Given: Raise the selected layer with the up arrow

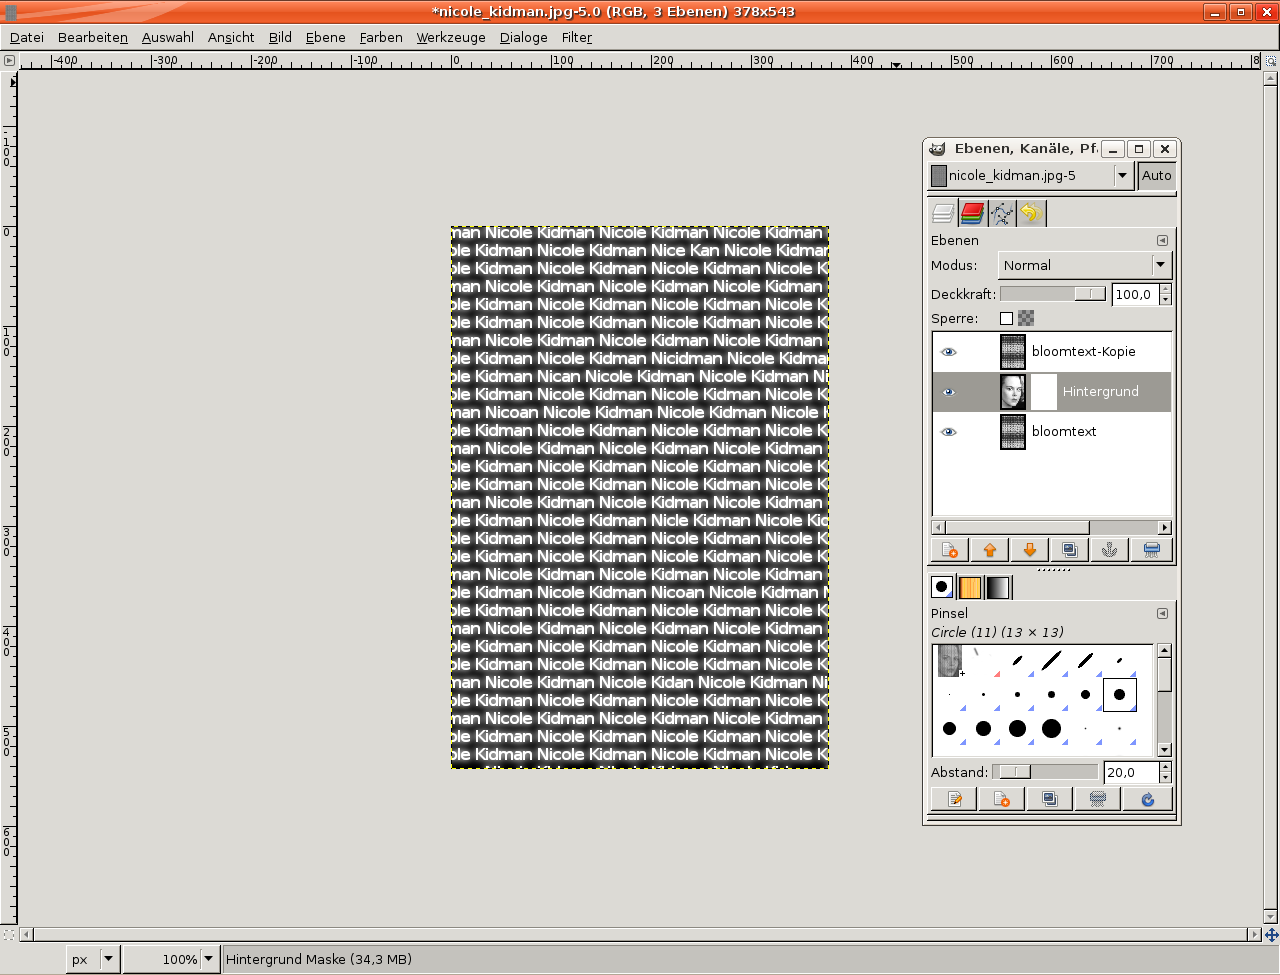Looking at the screenshot, I should click(990, 550).
